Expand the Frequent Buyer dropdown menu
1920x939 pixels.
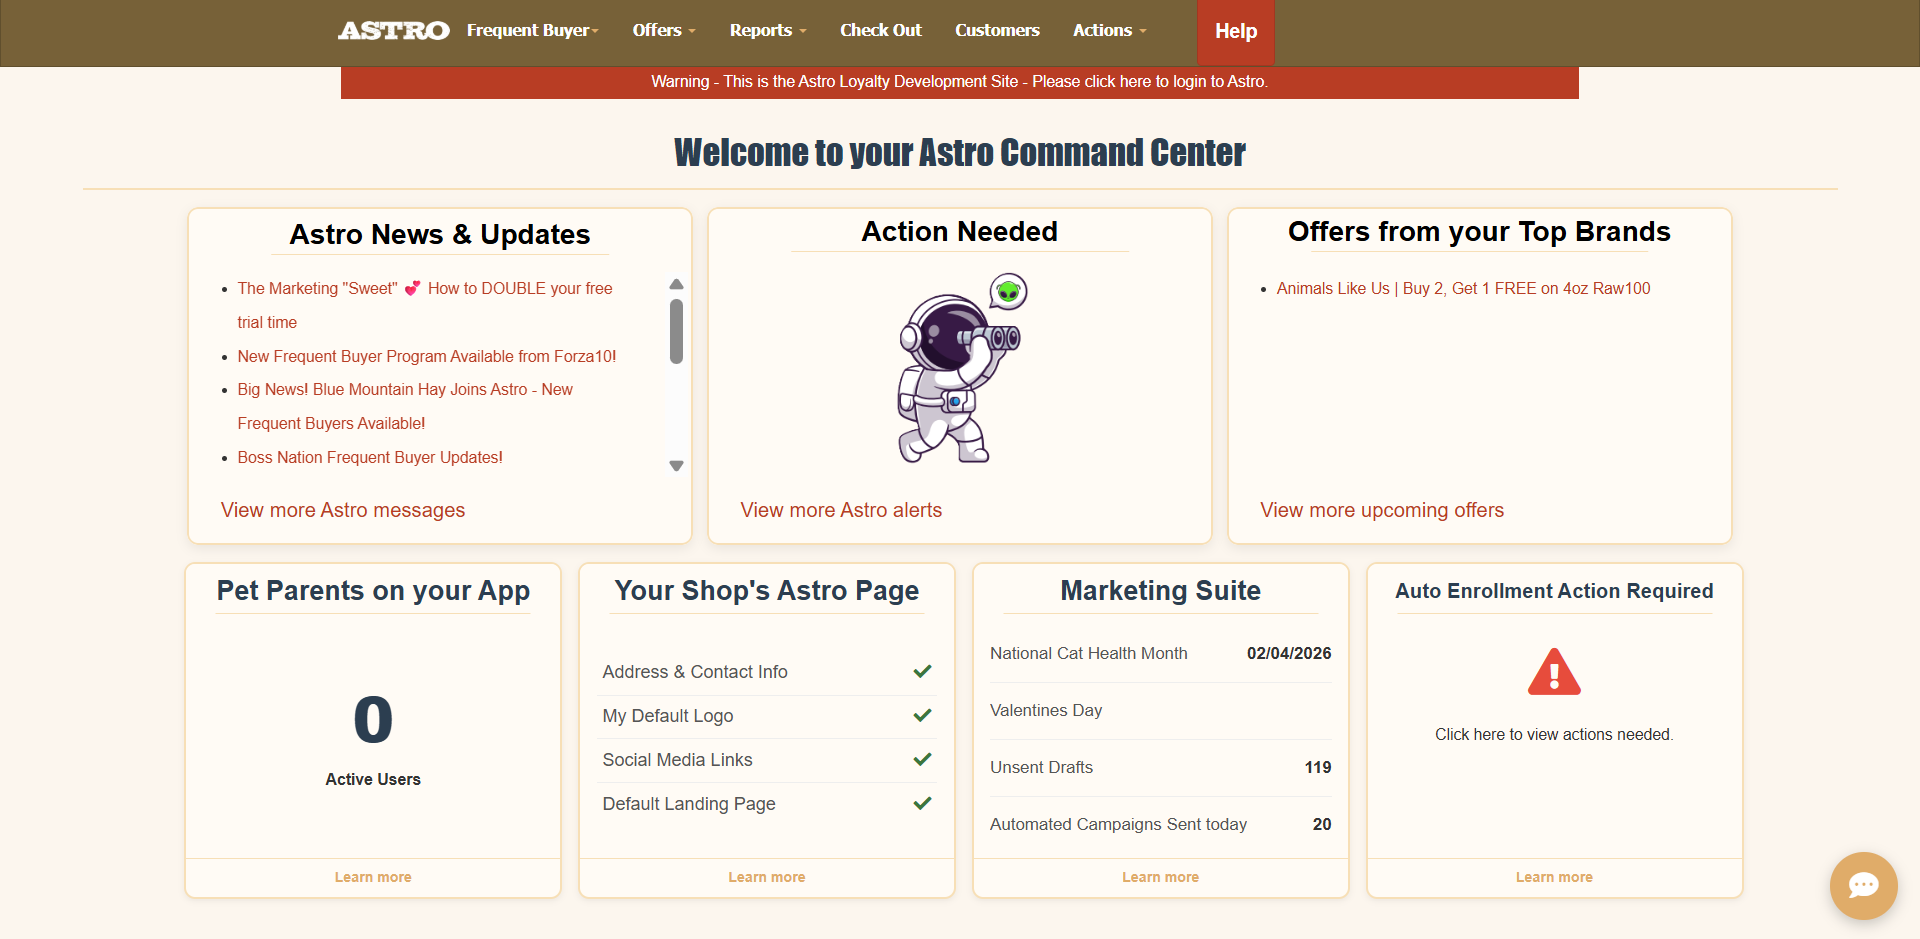532,31
